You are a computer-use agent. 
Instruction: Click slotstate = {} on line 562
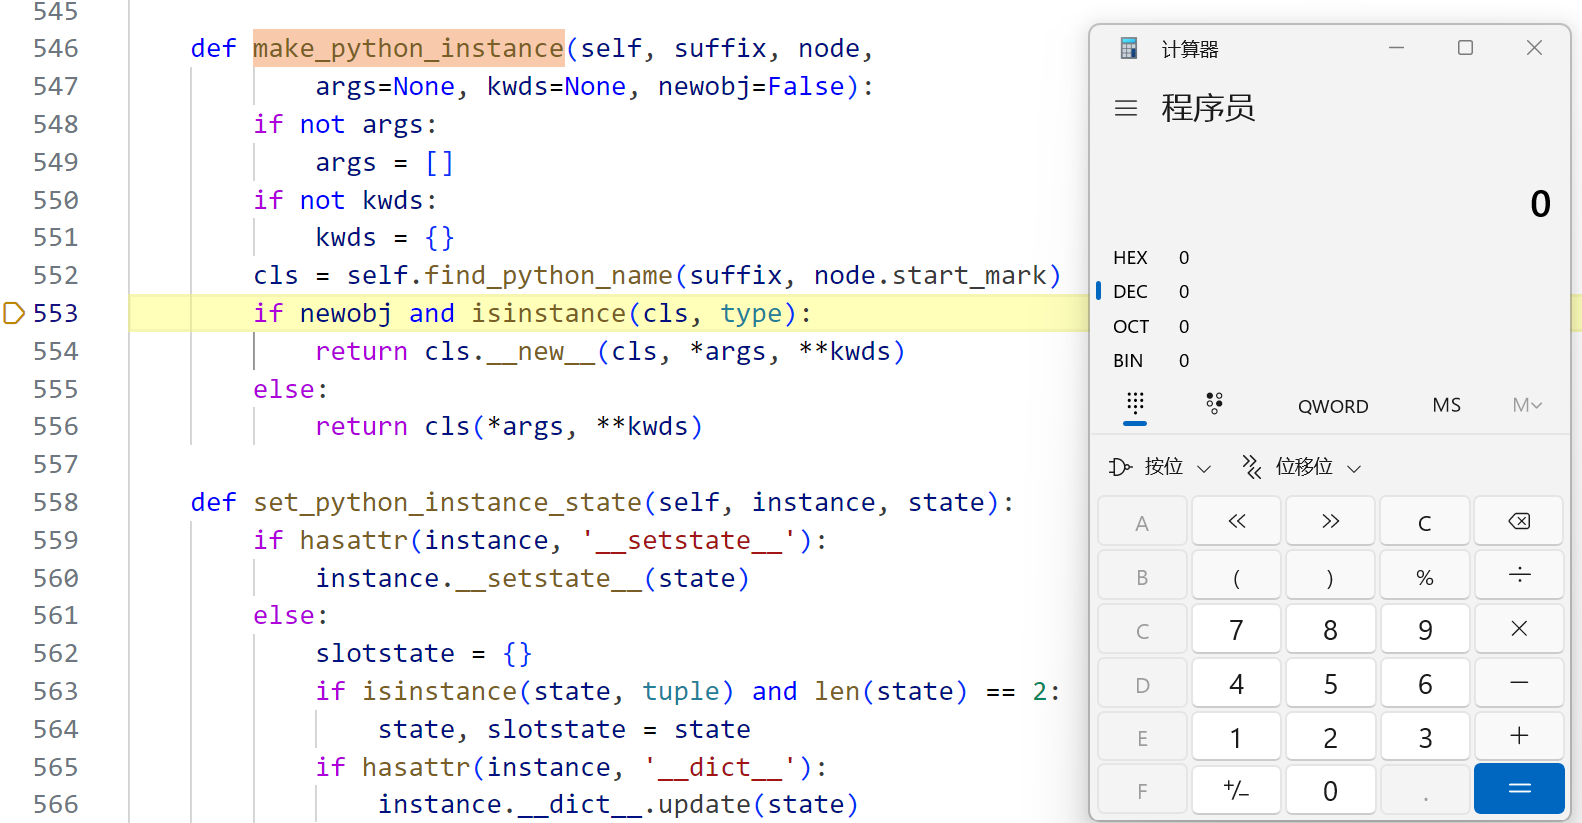(424, 653)
